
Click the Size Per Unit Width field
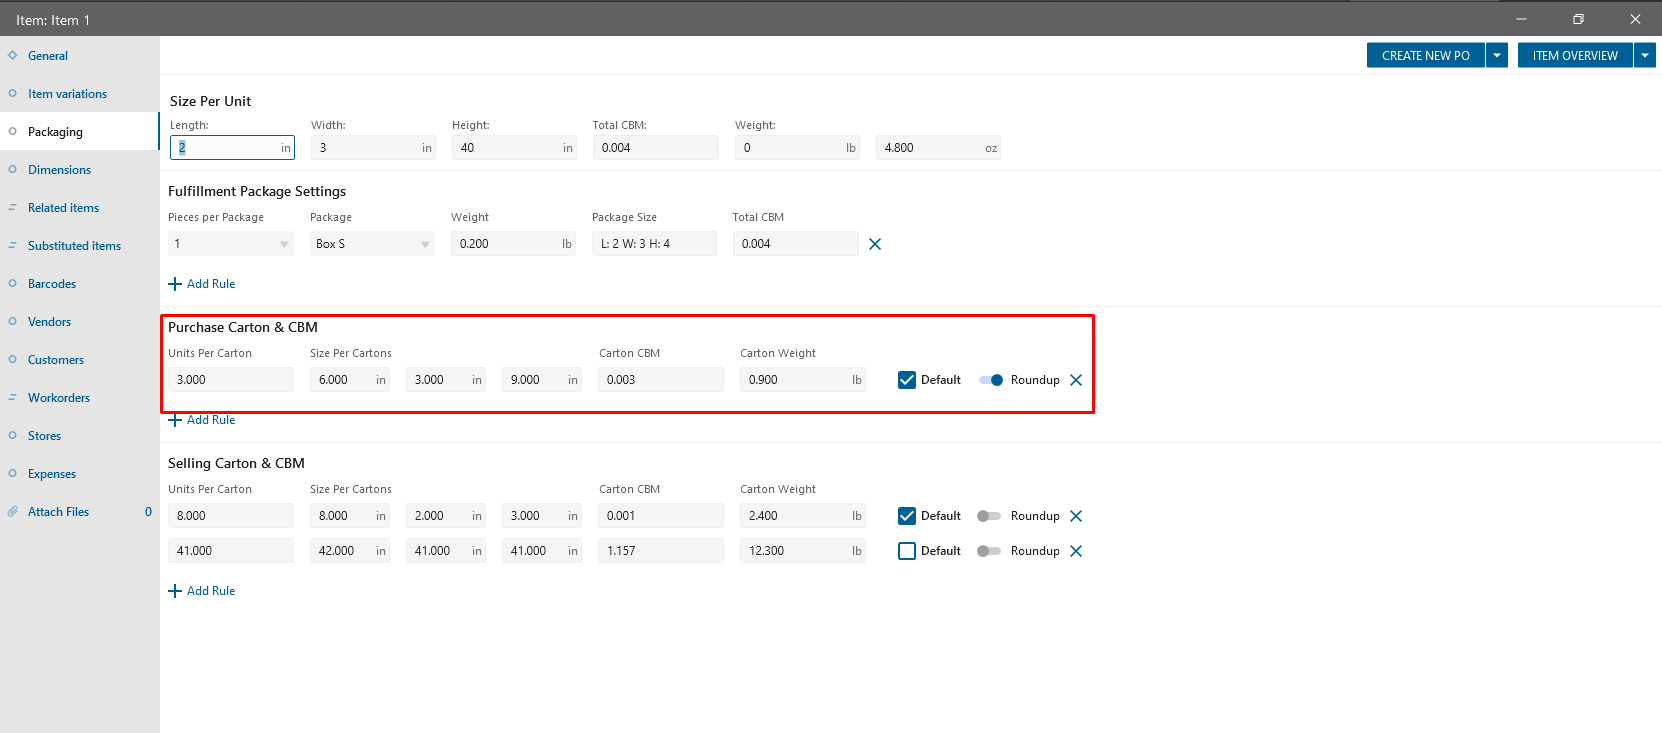[x=373, y=148]
